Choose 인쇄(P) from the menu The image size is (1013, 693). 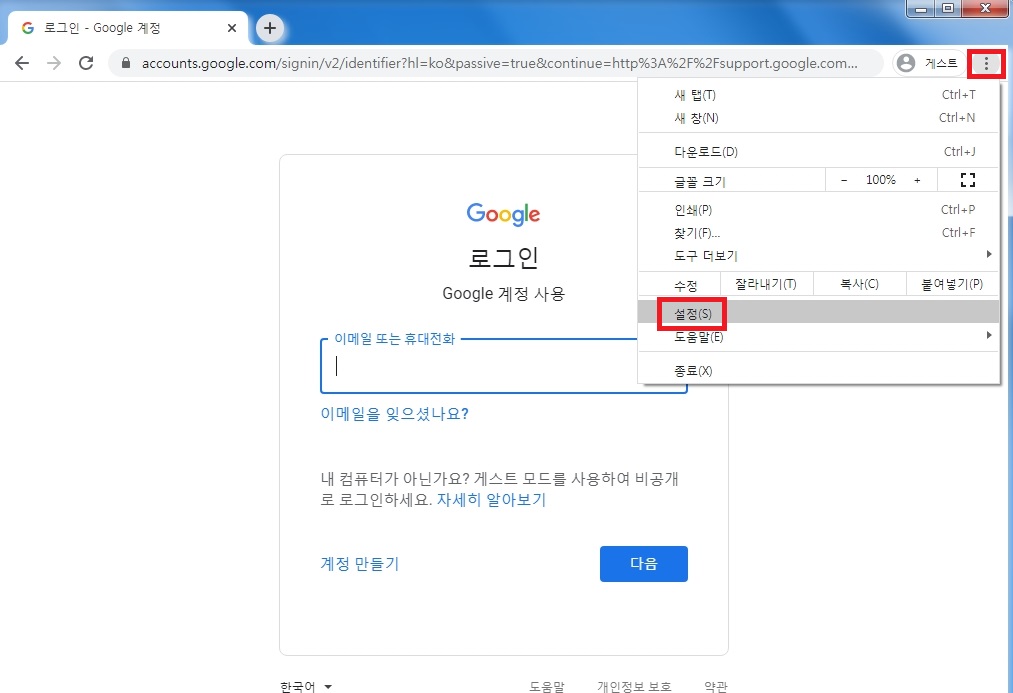[x=819, y=210]
